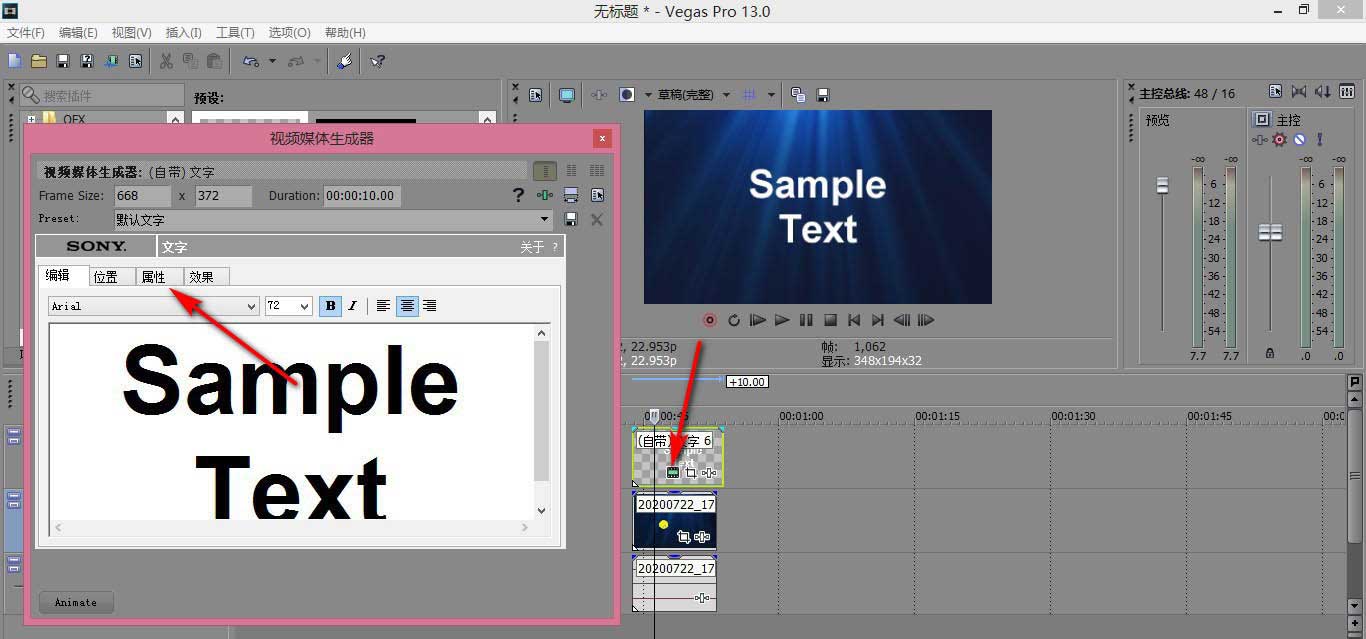Open the overlays grid dropdown arrow

click(771, 95)
